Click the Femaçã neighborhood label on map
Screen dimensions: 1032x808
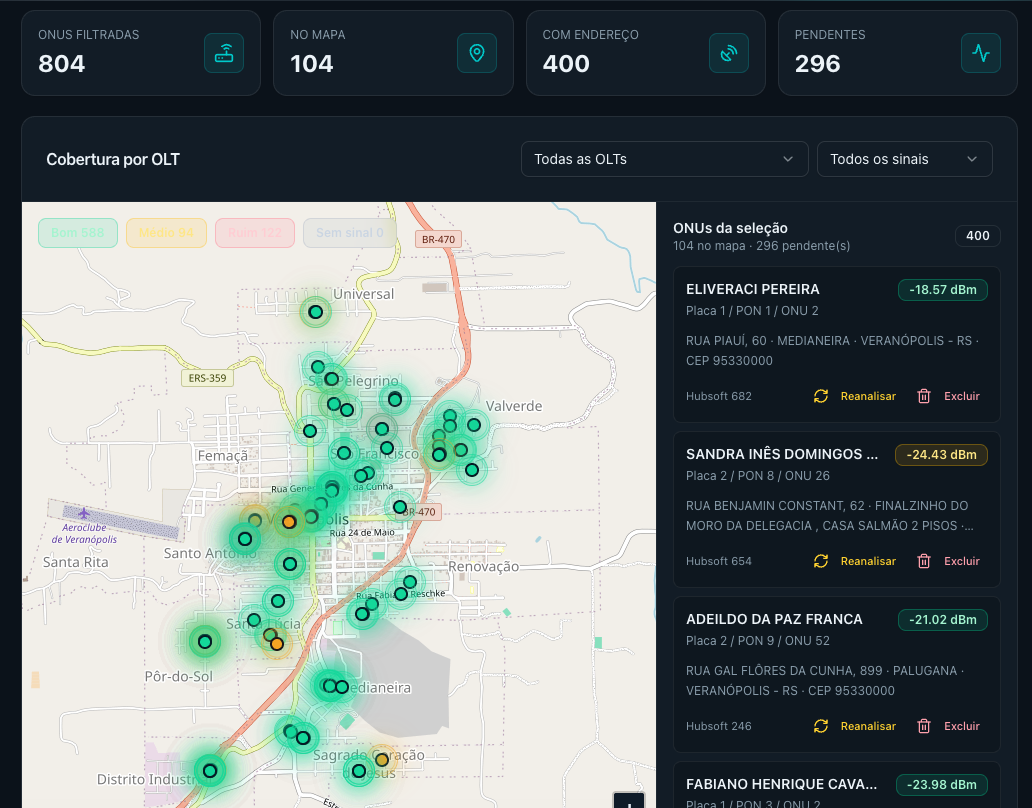point(223,455)
